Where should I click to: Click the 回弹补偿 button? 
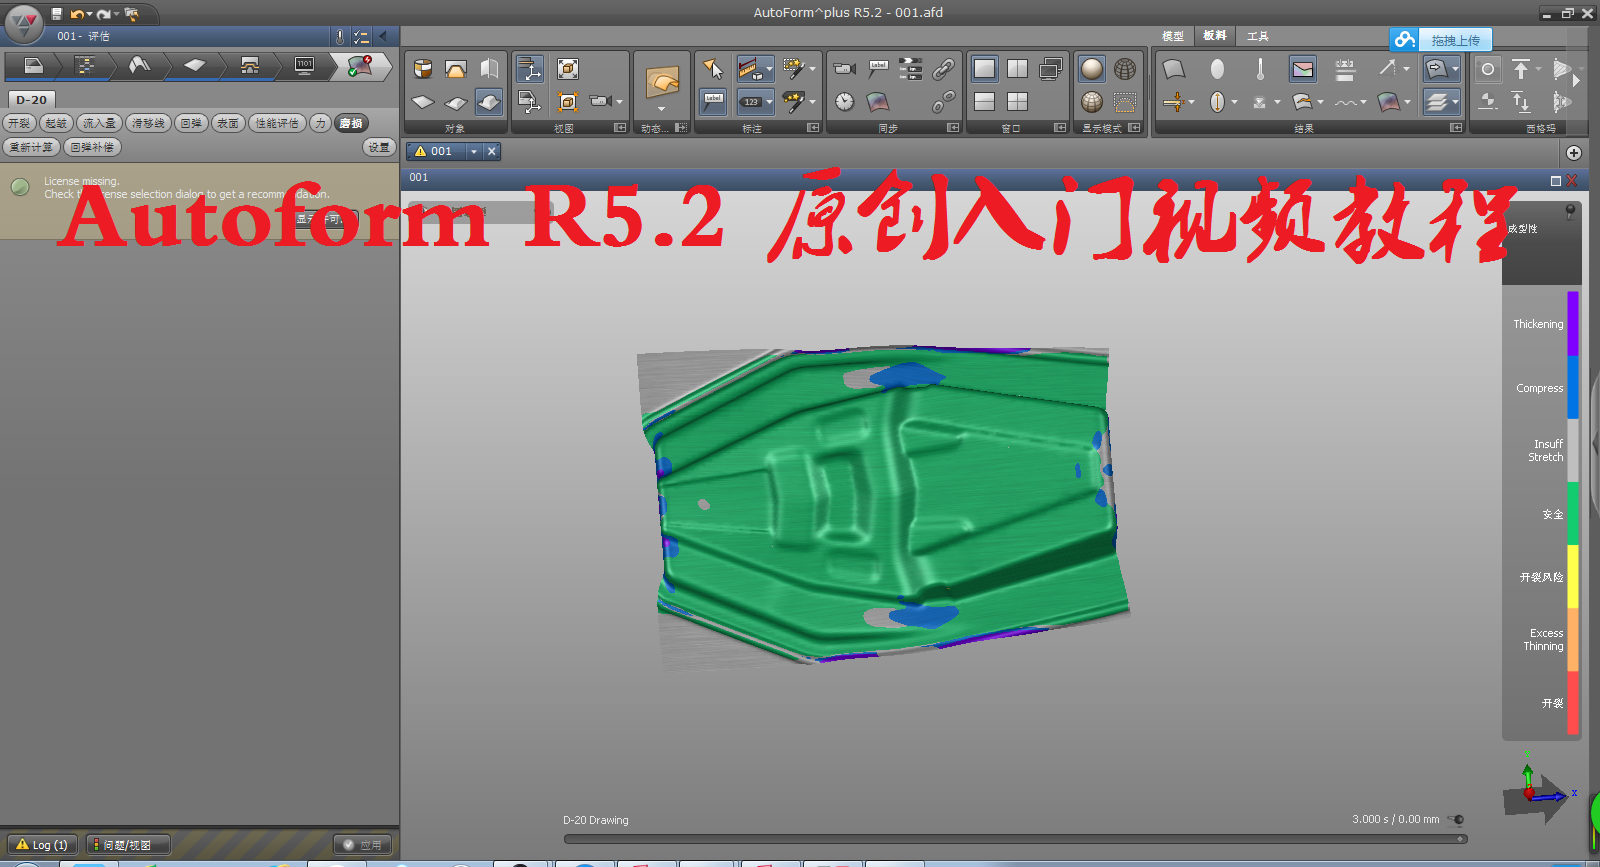[92, 147]
